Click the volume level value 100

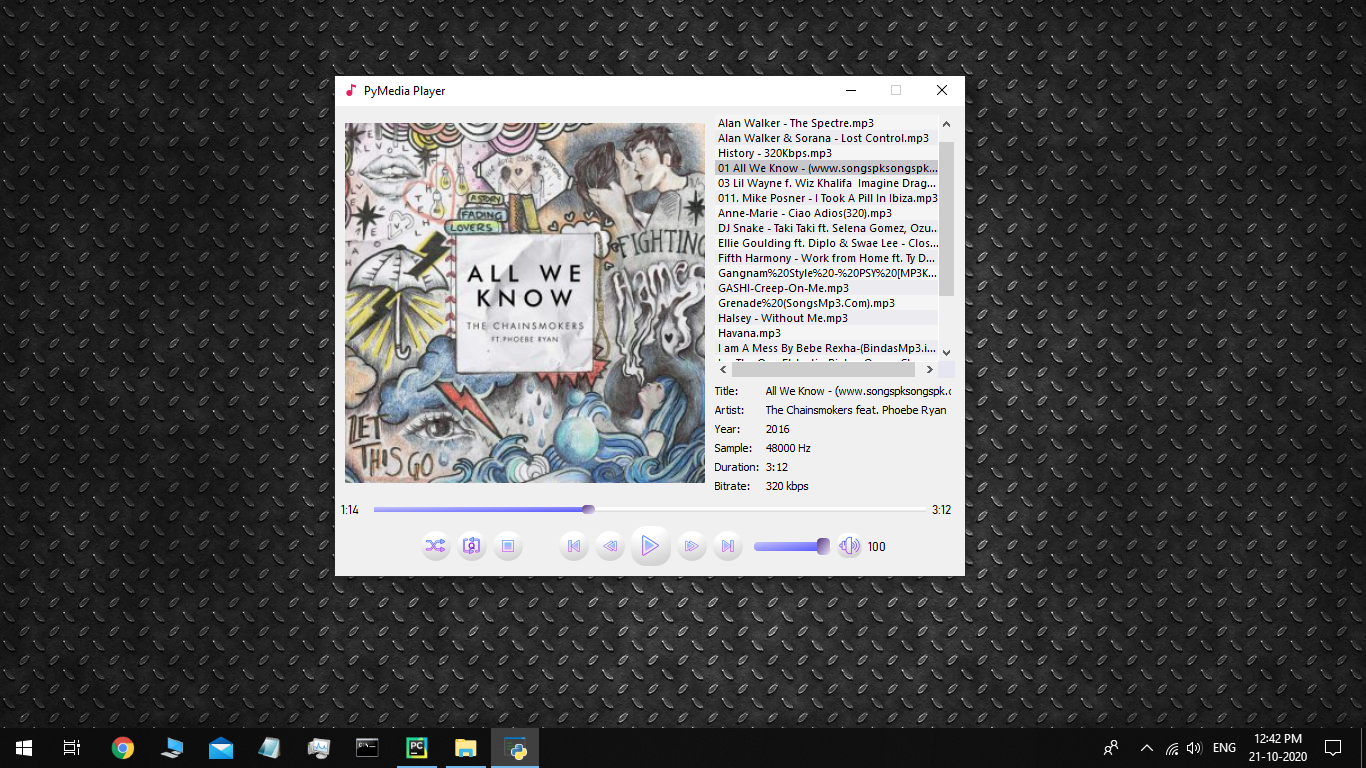(877, 547)
